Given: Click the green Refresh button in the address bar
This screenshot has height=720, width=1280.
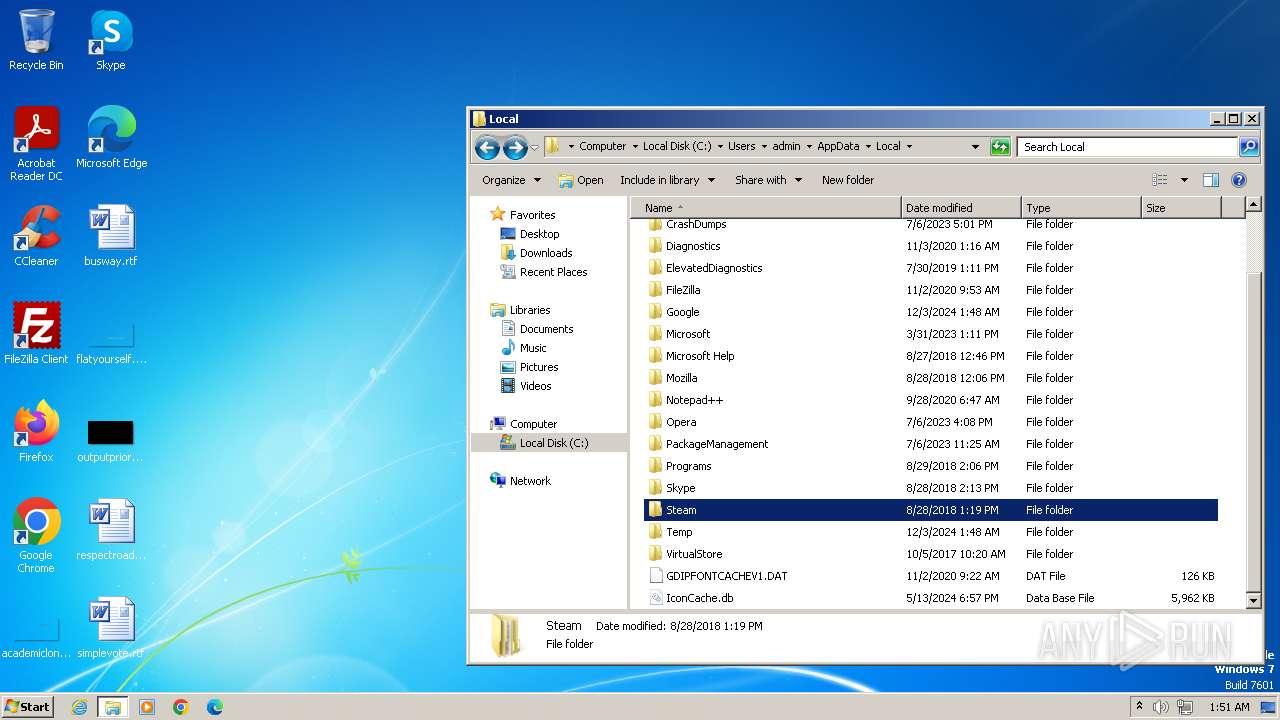Looking at the screenshot, I should pos(1000,147).
